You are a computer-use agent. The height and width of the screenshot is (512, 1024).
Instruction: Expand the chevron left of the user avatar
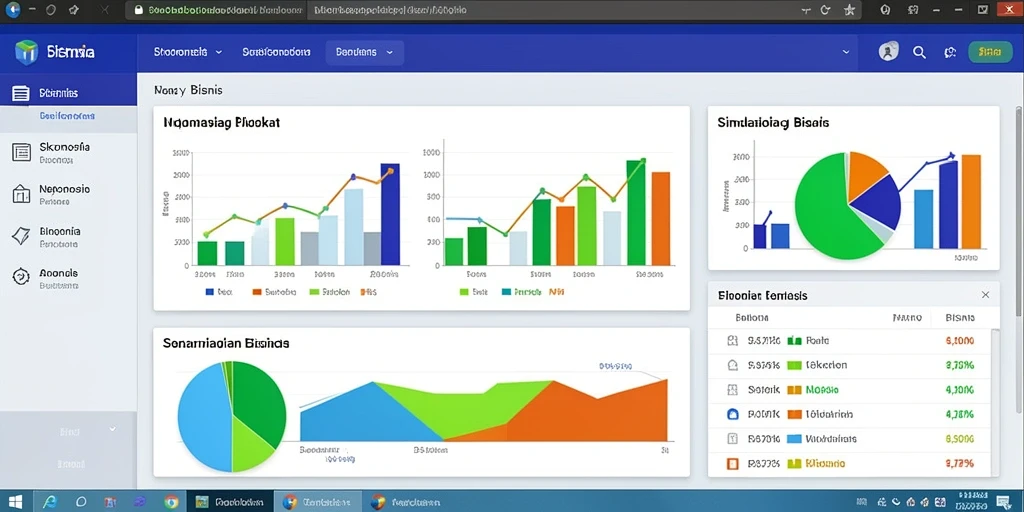(846, 52)
